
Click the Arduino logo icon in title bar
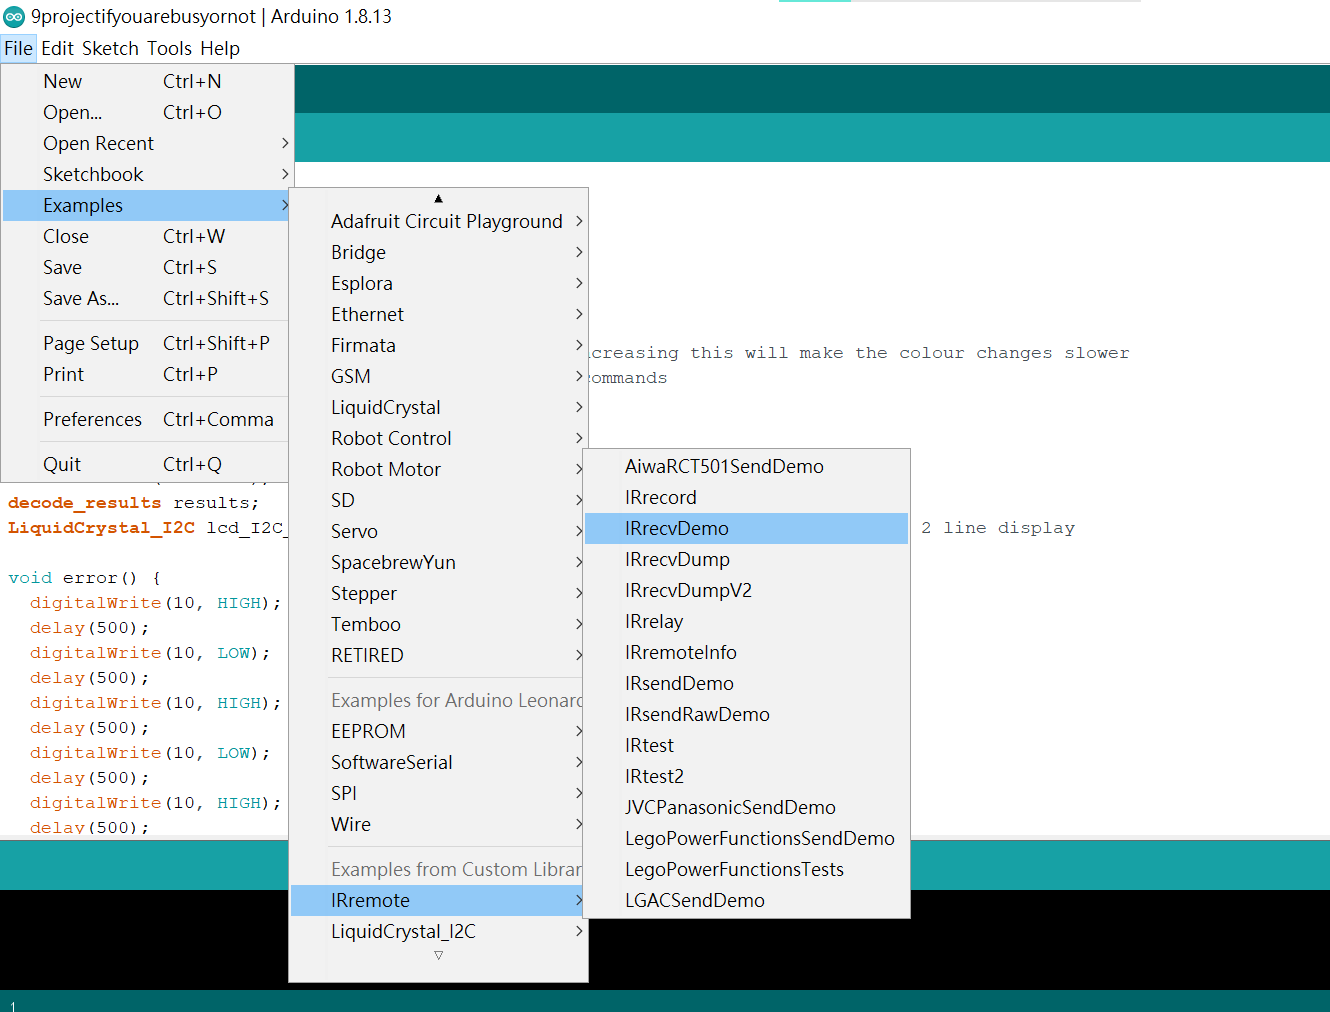(x=14, y=16)
